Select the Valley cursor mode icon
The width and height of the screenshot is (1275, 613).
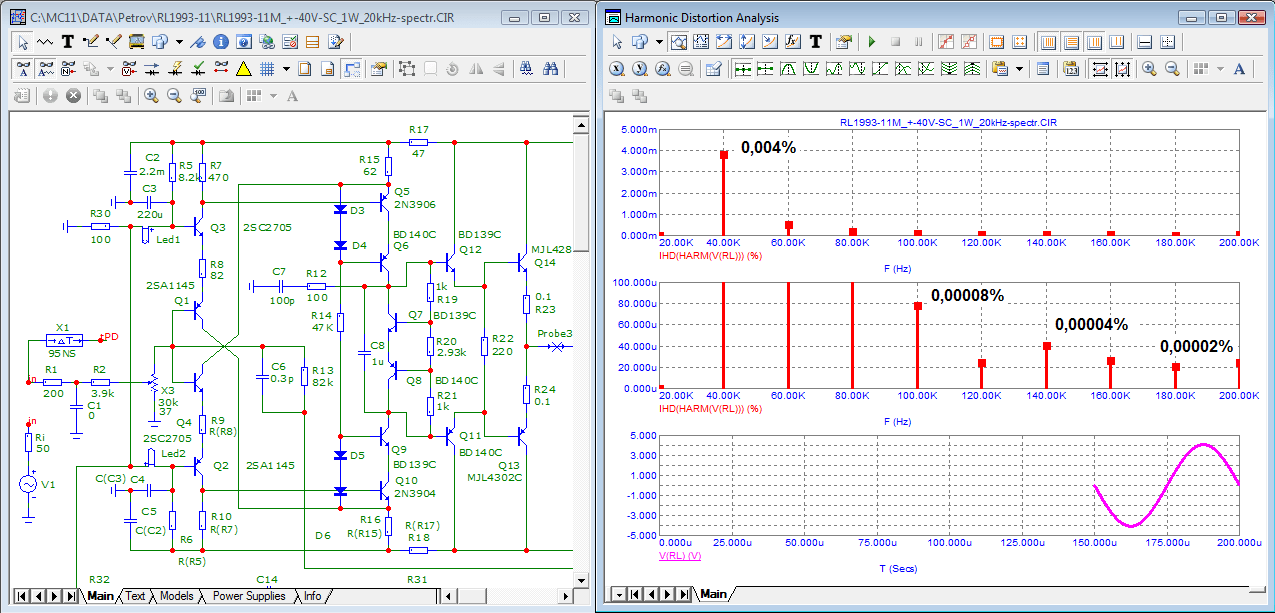pyautogui.click(x=811, y=69)
